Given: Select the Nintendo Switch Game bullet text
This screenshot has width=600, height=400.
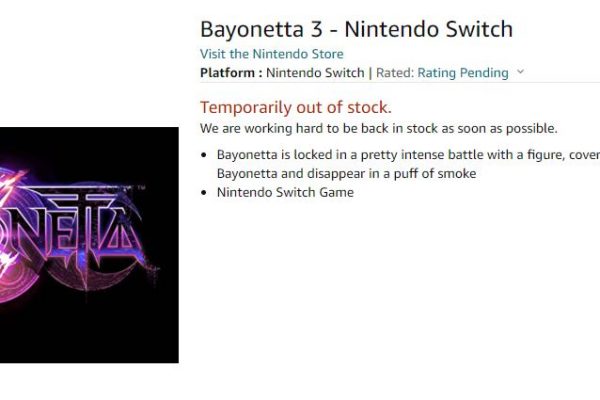Looking at the screenshot, I should coord(285,192).
